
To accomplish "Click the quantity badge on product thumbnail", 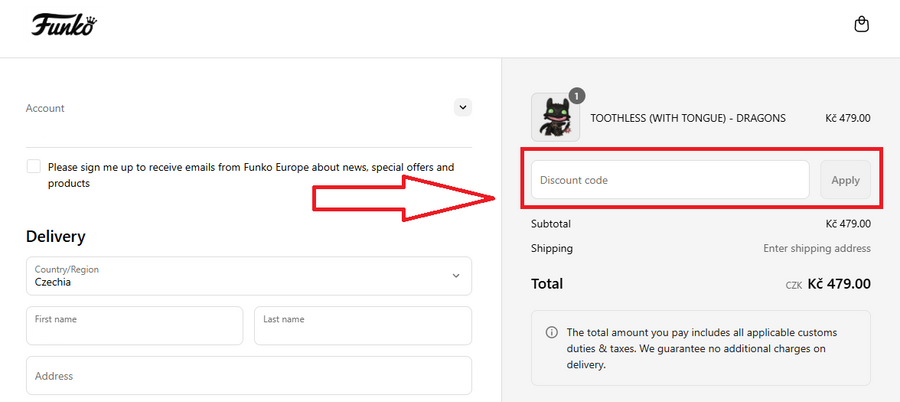I will [576, 96].
